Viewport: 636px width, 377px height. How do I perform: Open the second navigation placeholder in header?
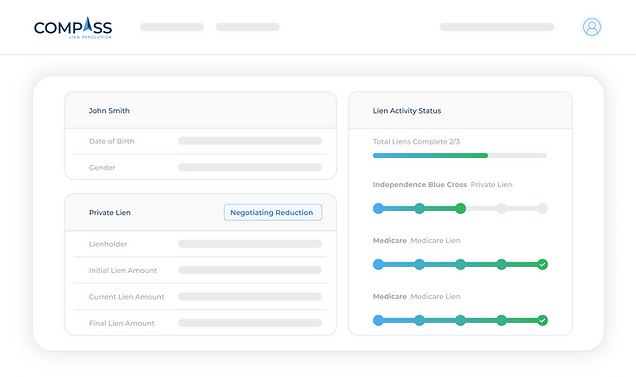[x=247, y=27]
